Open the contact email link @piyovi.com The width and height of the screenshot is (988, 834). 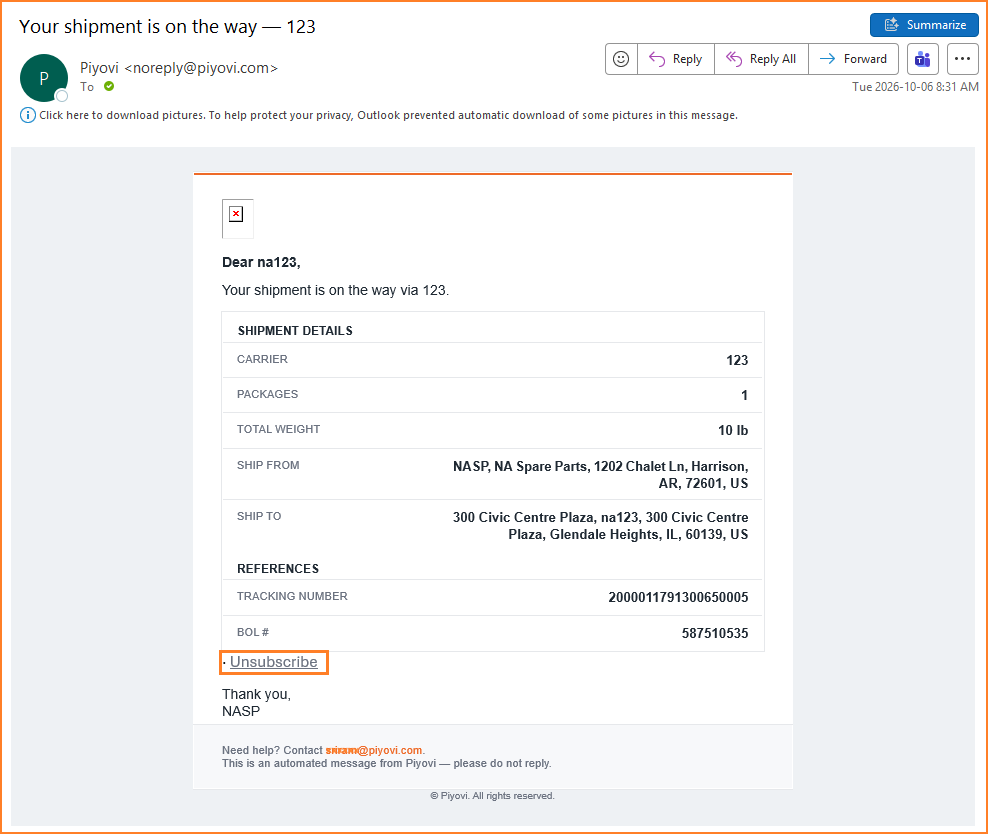[x=374, y=750]
